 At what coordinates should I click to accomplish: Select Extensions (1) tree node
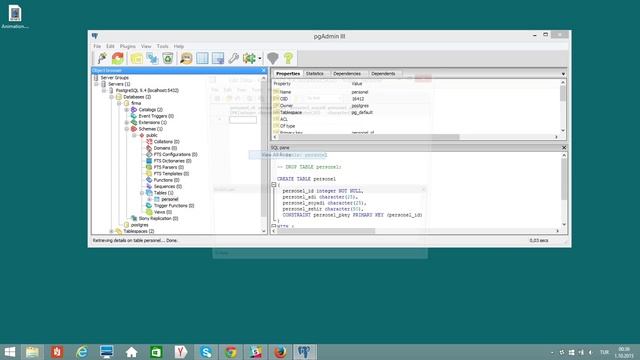coord(153,122)
